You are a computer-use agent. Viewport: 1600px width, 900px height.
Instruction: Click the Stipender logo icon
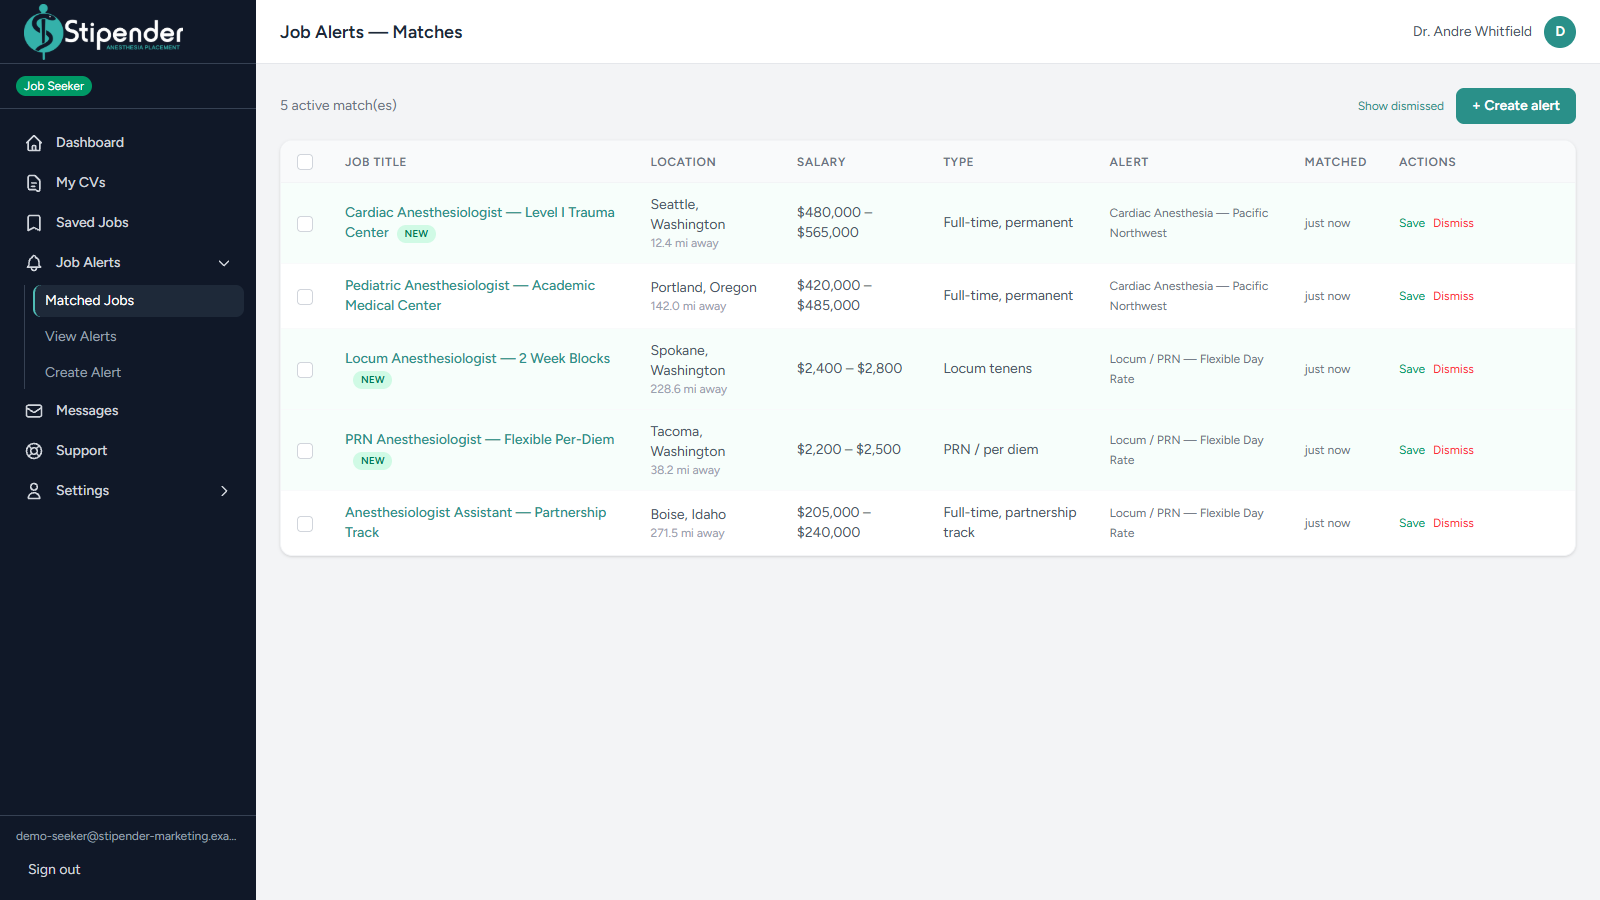pyautogui.click(x=43, y=31)
